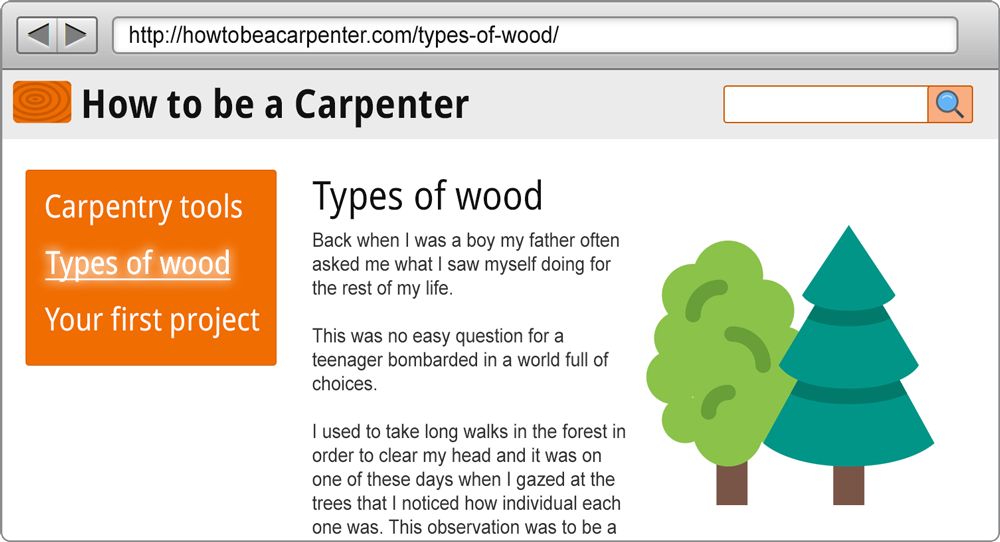This screenshot has height=542, width=1000.
Task: Click the paragraph starting 'Back when I was a boy'
Action: (x=466, y=264)
